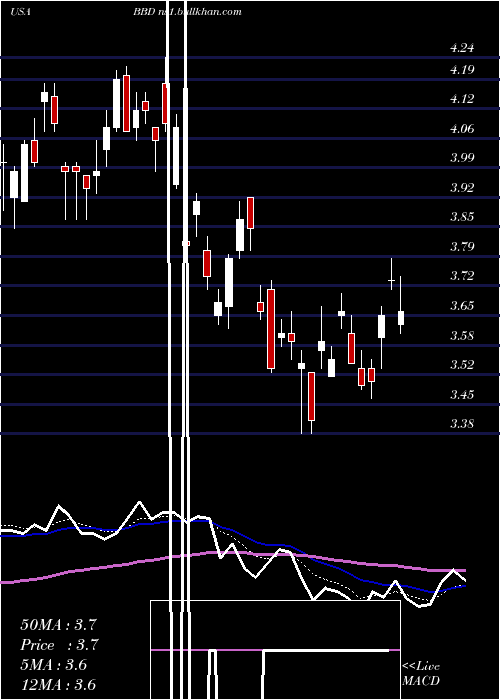500x700 pixels.
Task: Click the 4.06 price level label
Action: coord(462,129)
